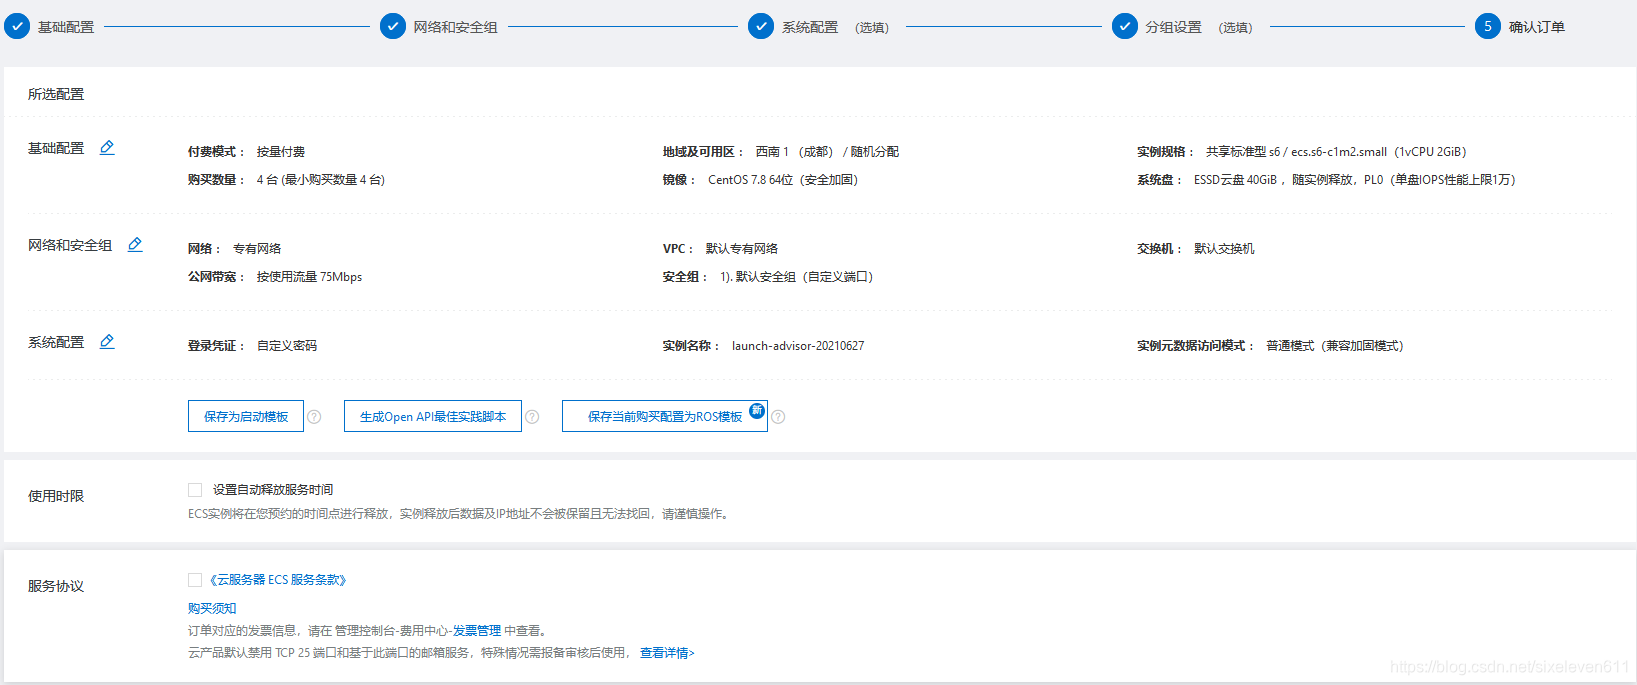Click the 基础配置 step checkmark icon
The height and width of the screenshot is (685, 1637).
click(17, 27)
